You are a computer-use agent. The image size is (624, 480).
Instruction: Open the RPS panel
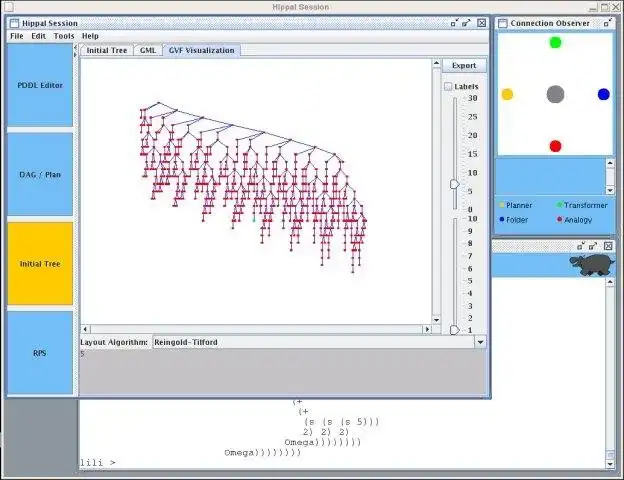pos(40,353)
